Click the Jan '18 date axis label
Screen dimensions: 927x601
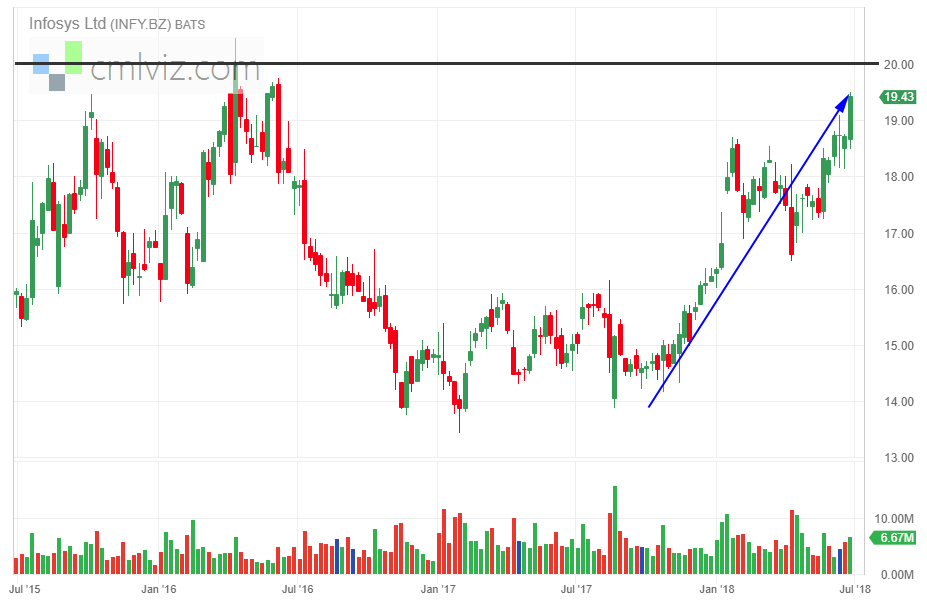pos(717,589)
